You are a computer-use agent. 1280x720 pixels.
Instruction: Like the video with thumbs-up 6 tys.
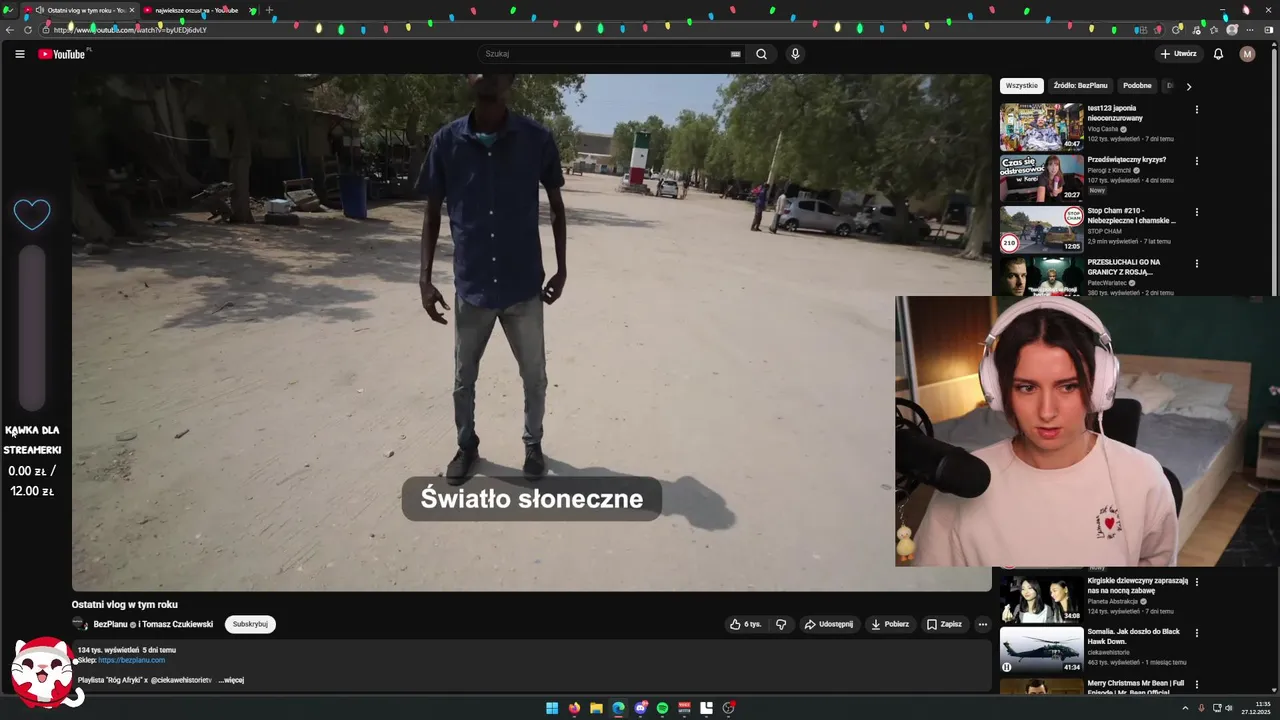point(745,624)
